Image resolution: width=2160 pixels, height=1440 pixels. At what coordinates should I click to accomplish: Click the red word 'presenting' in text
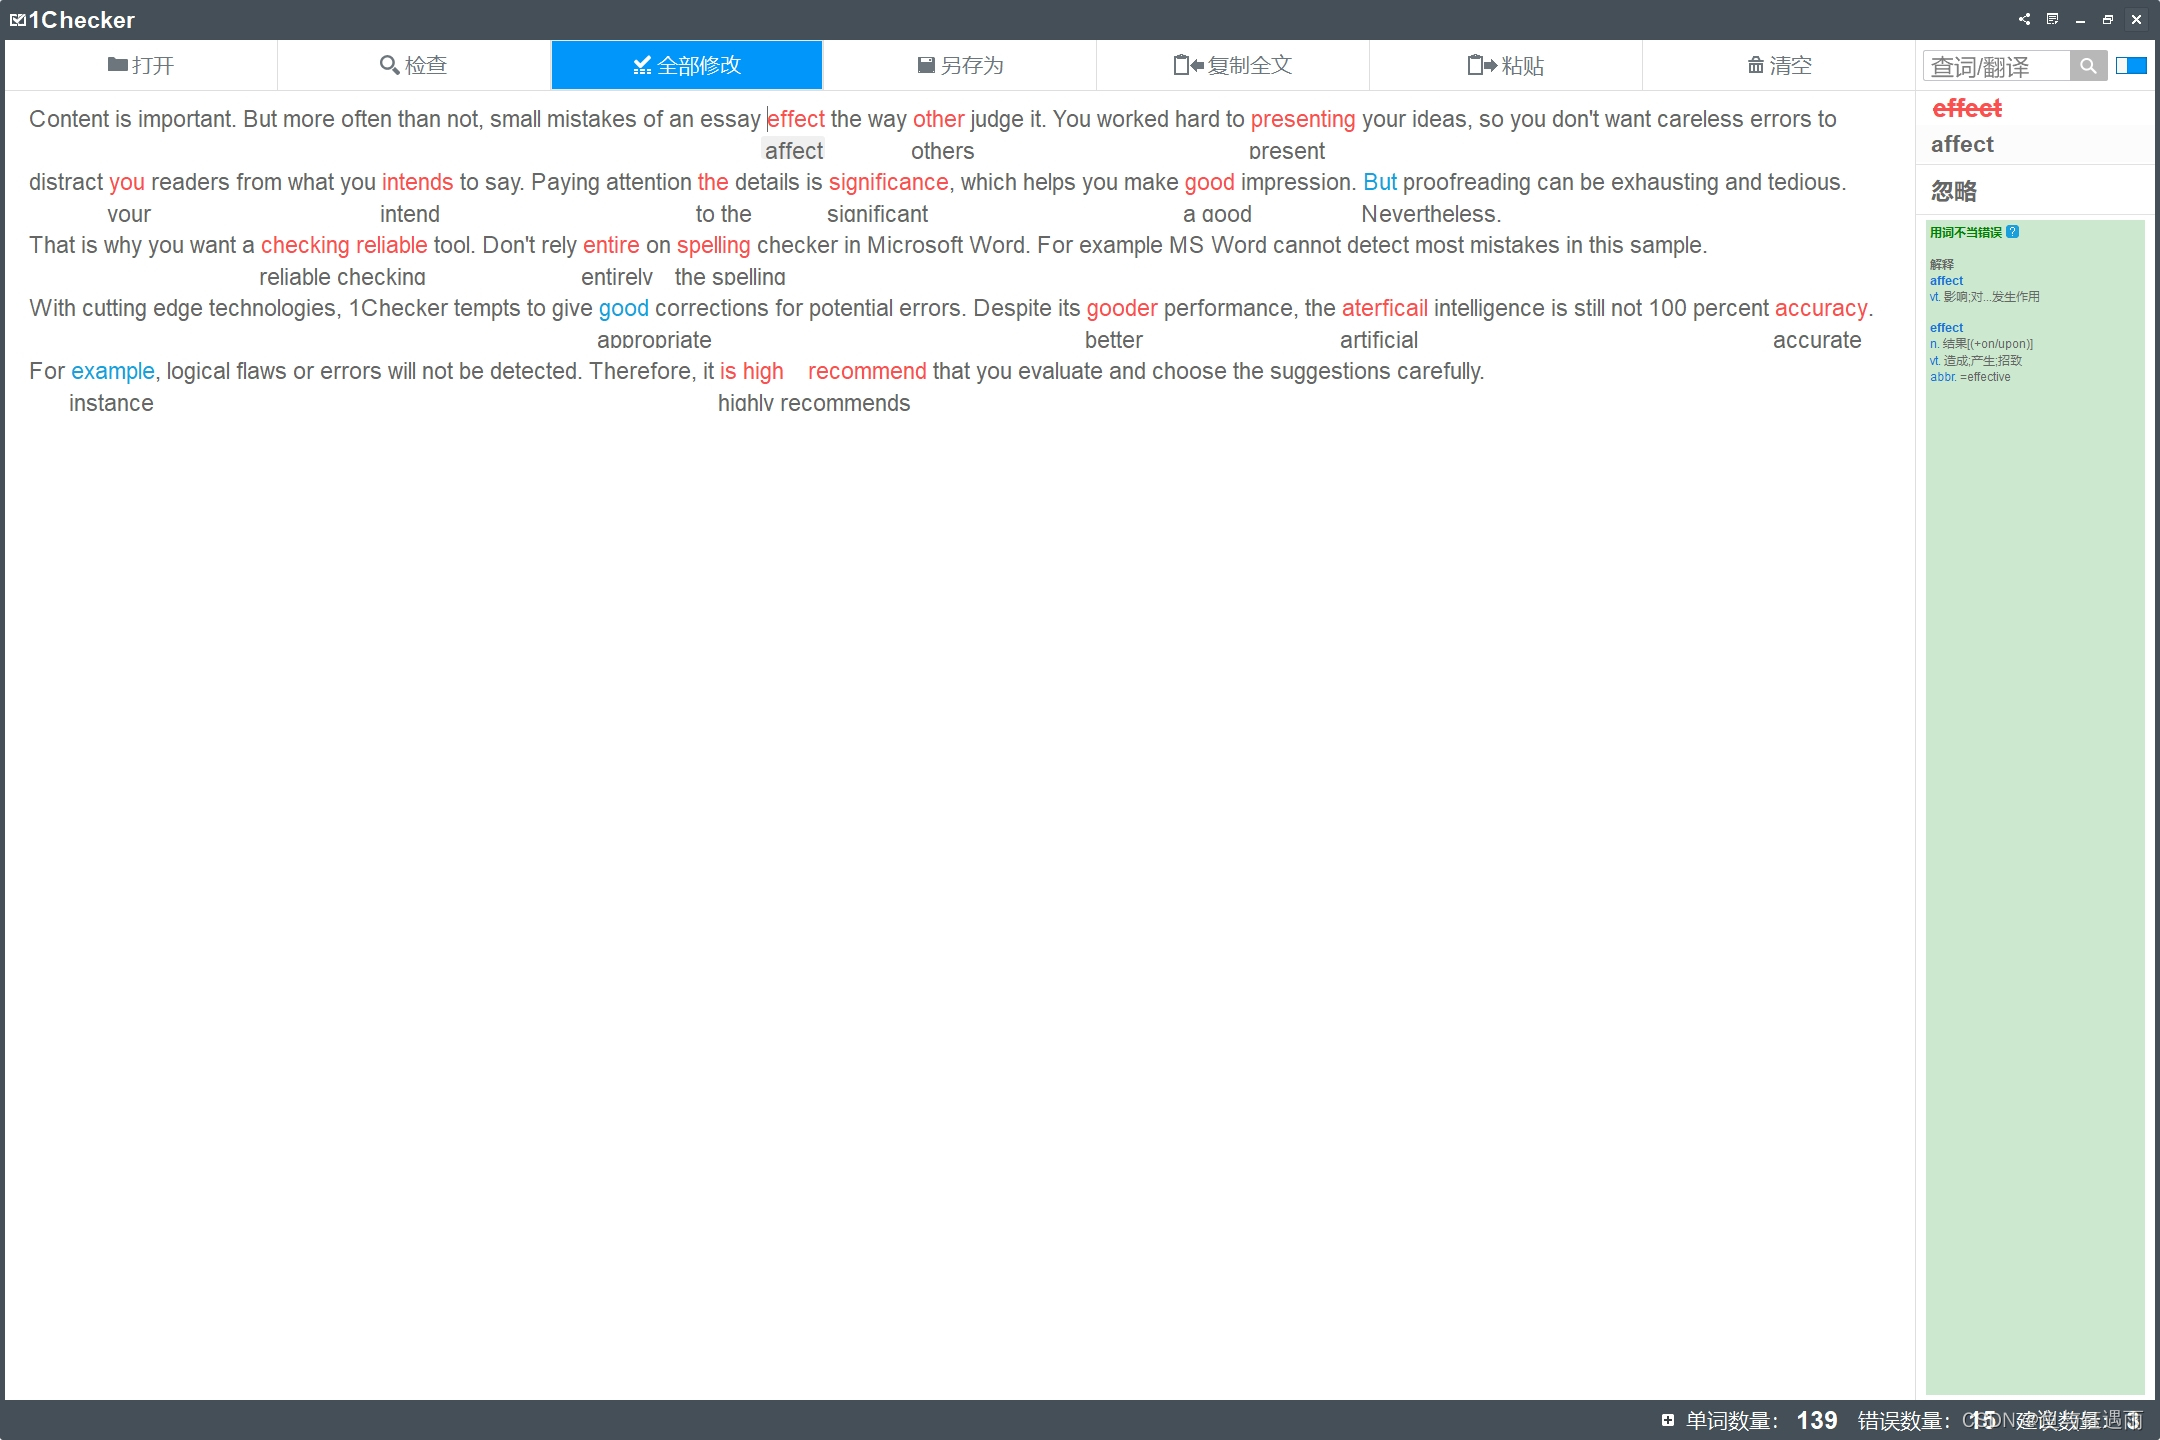coord(1302,119)
